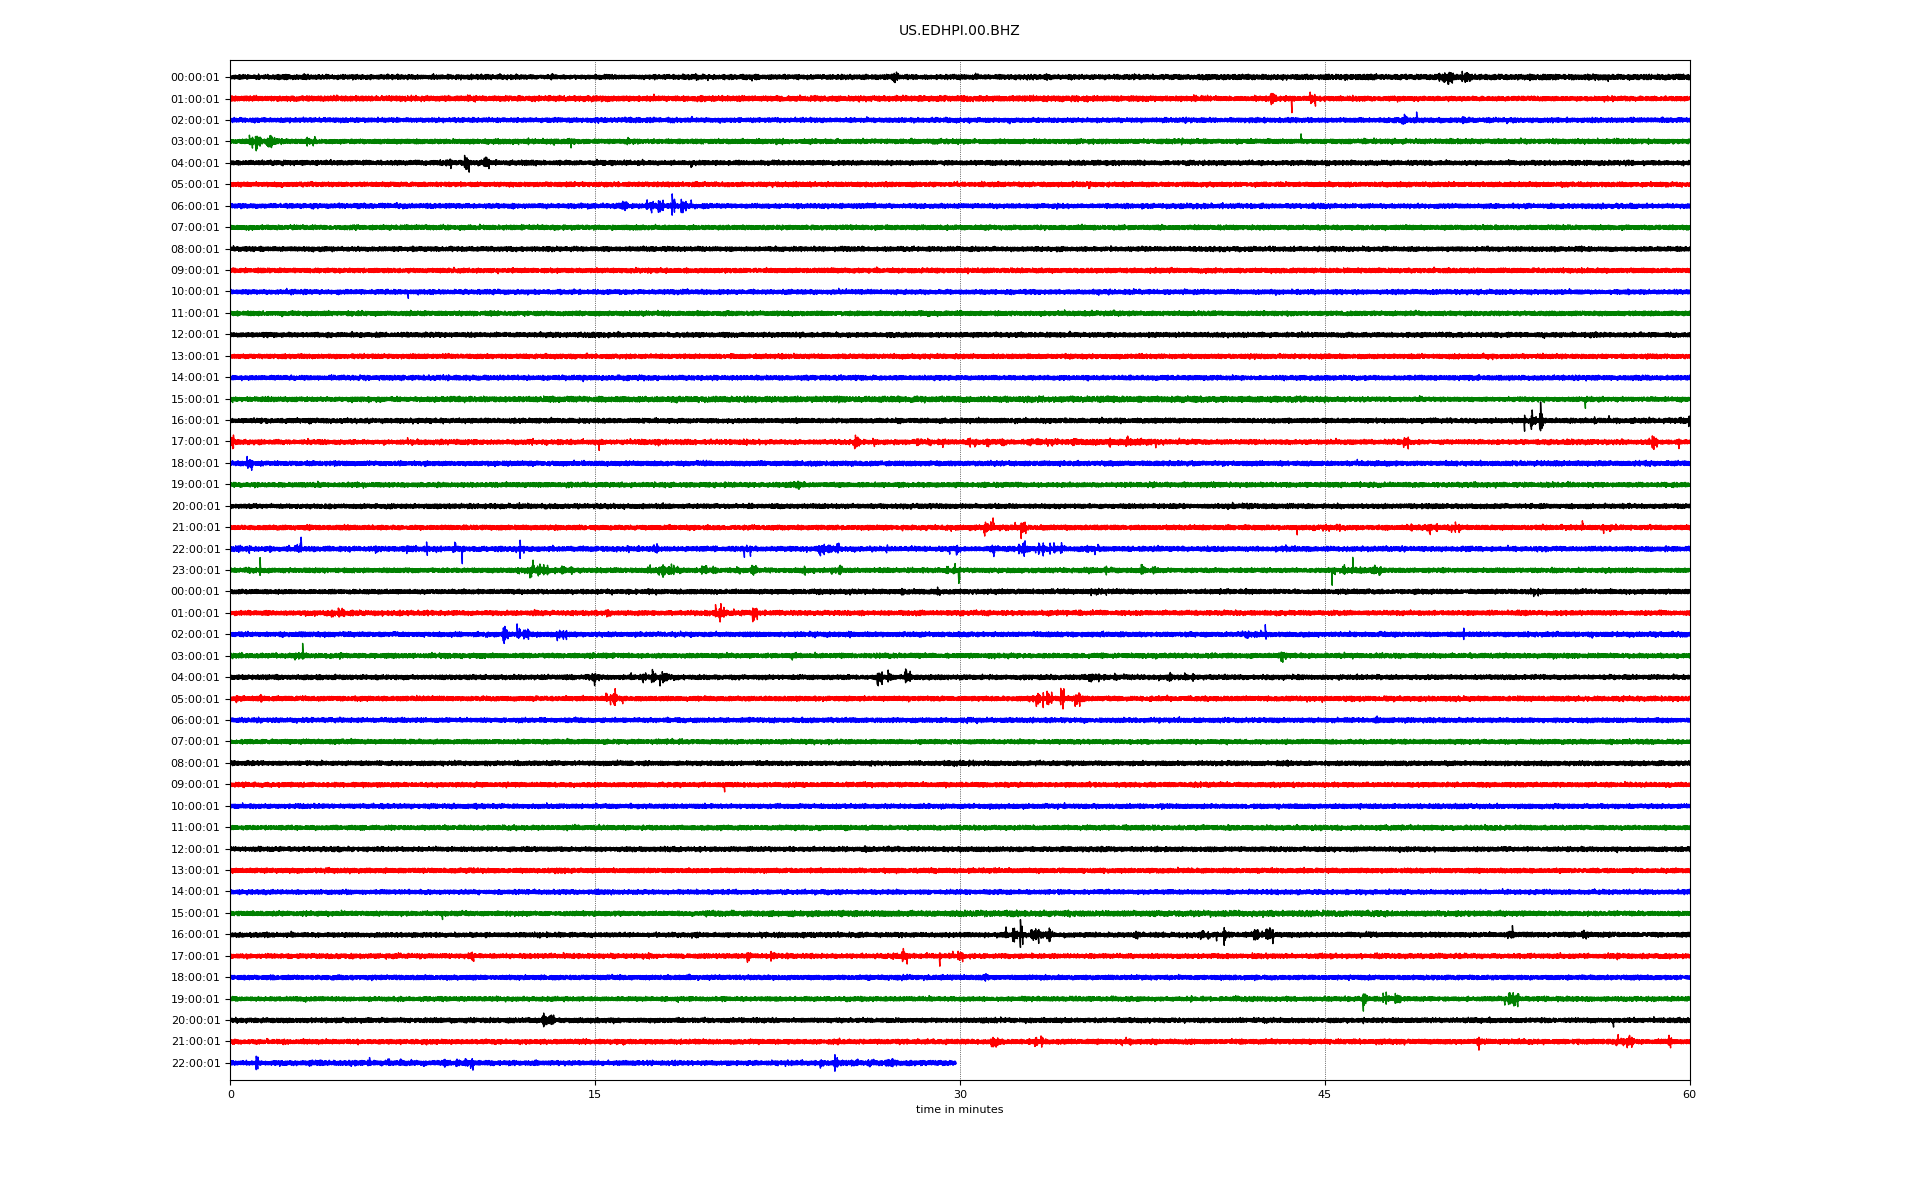Click the x-axis tick label 0
This screenshot has width=1920, height=1200.
(x=231, y=1094)
